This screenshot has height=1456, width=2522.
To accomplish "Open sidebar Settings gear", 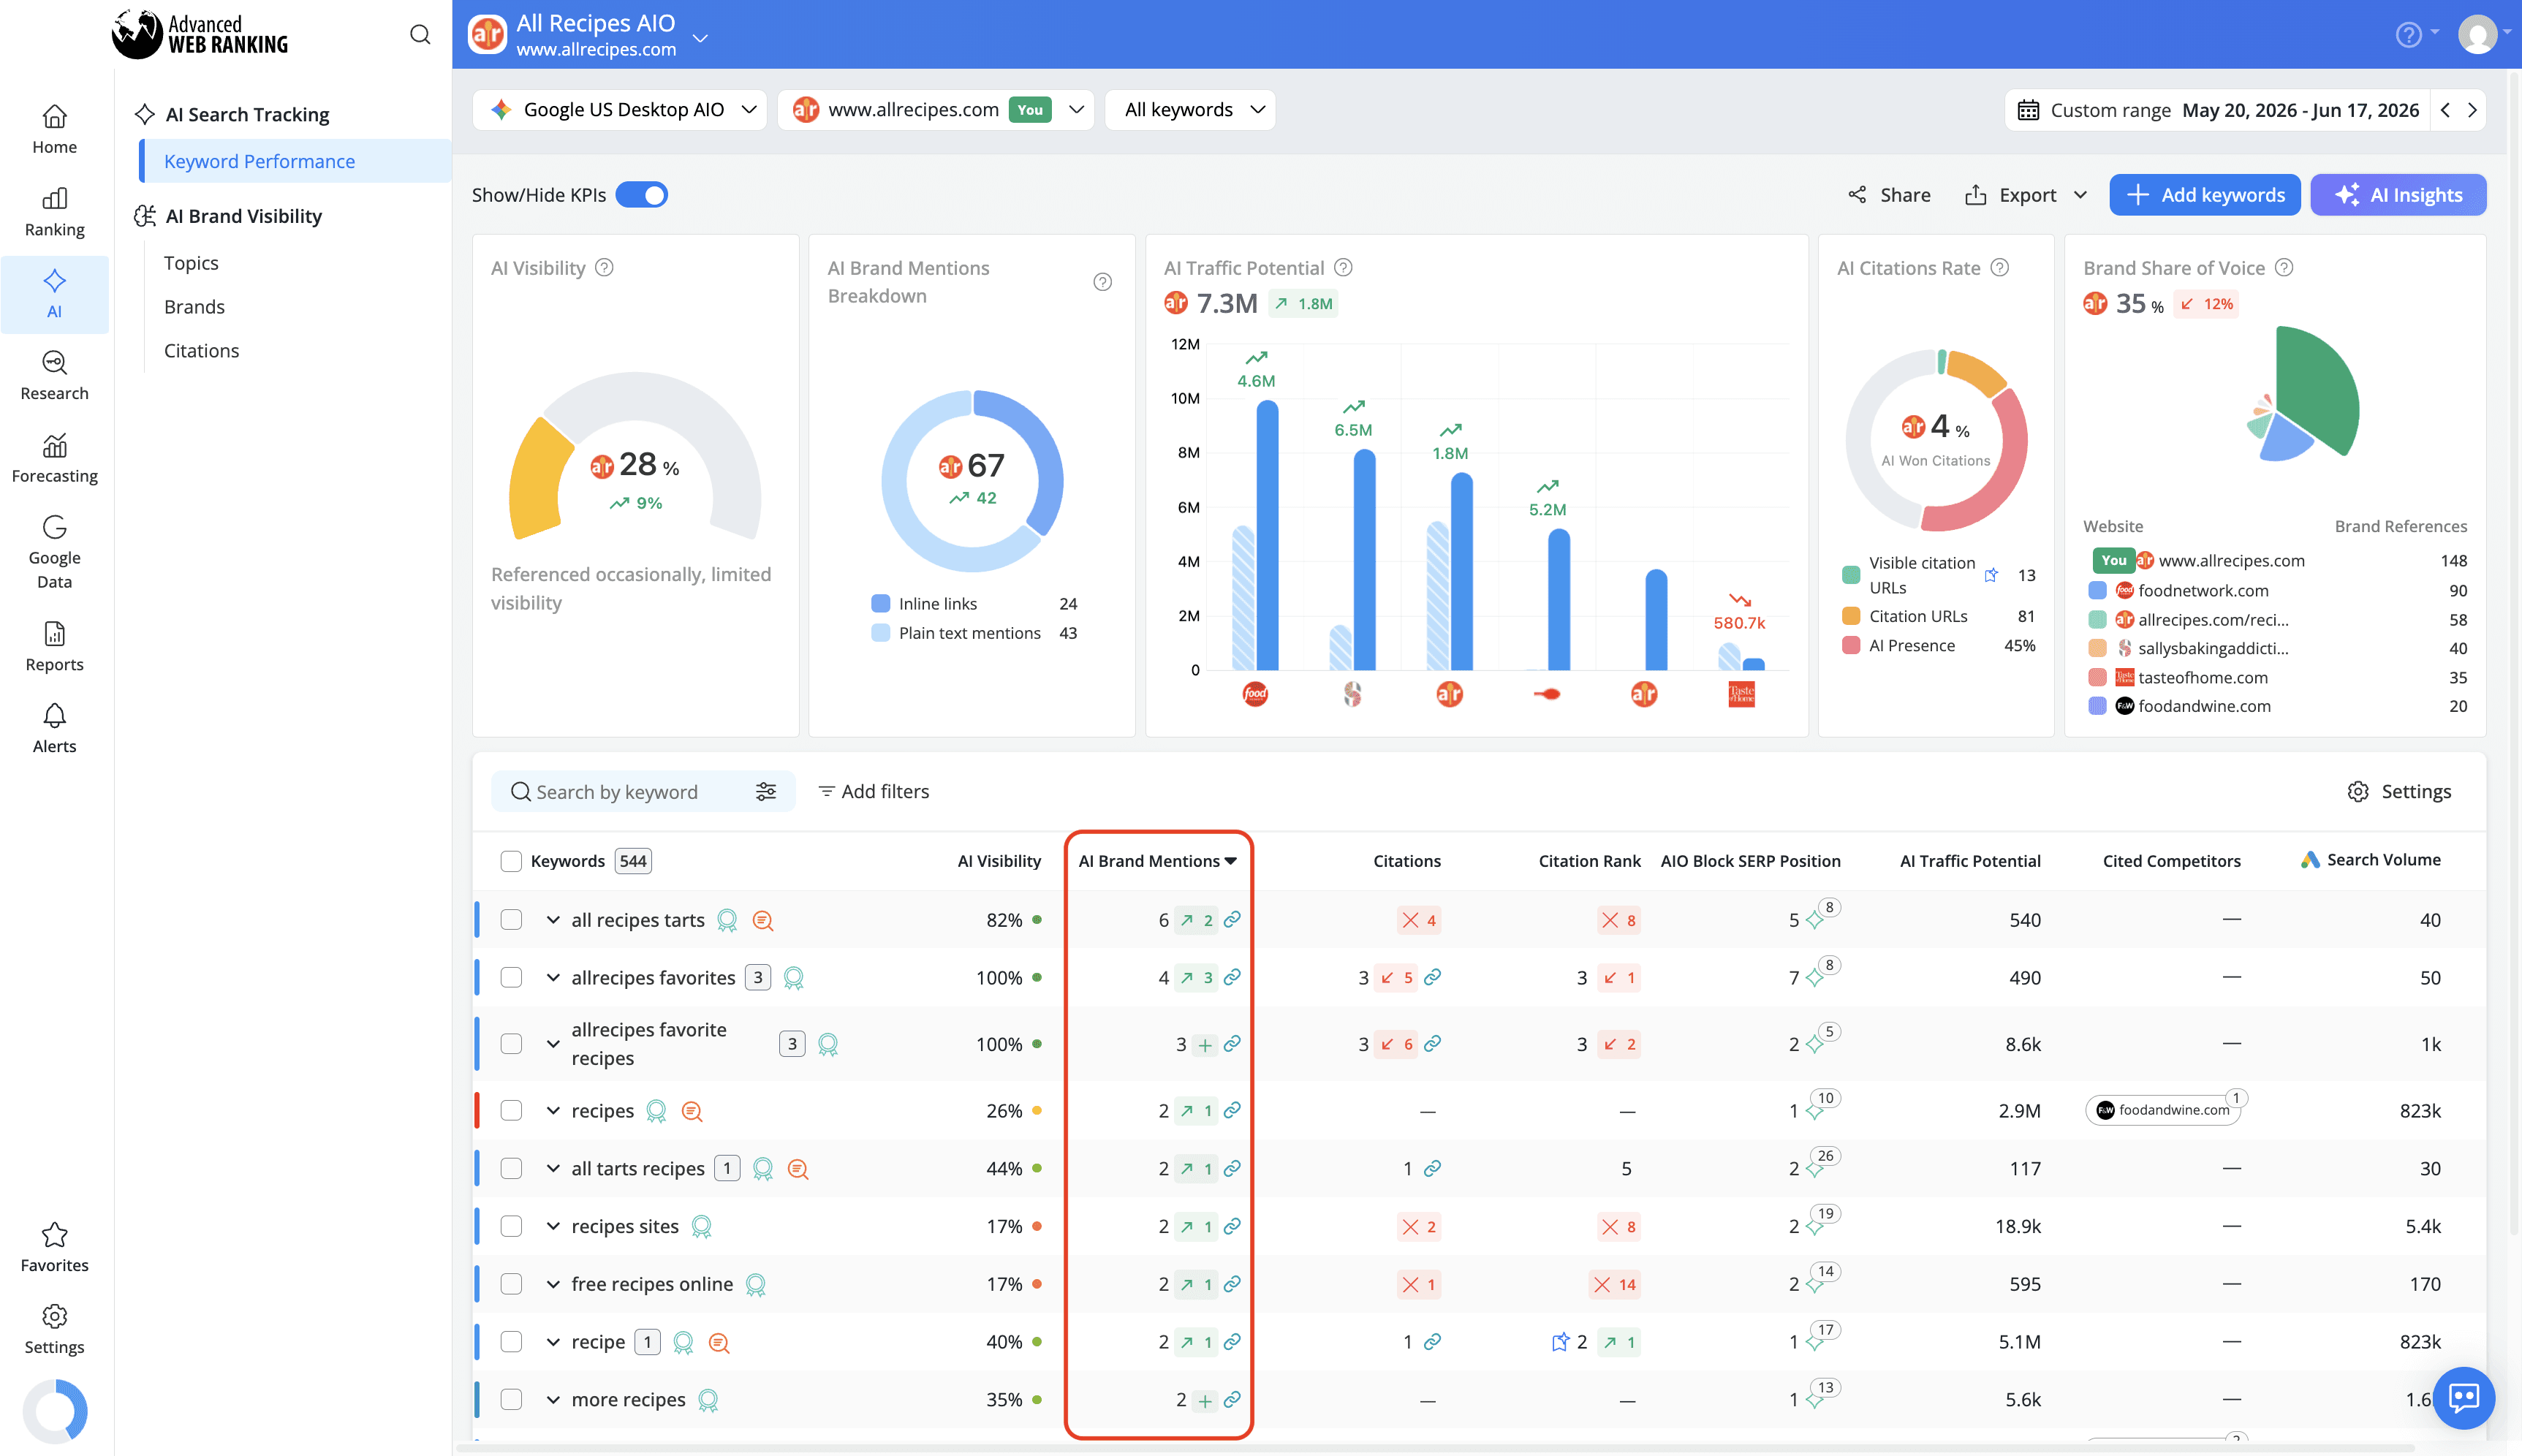I will (x=54, y=1329).
